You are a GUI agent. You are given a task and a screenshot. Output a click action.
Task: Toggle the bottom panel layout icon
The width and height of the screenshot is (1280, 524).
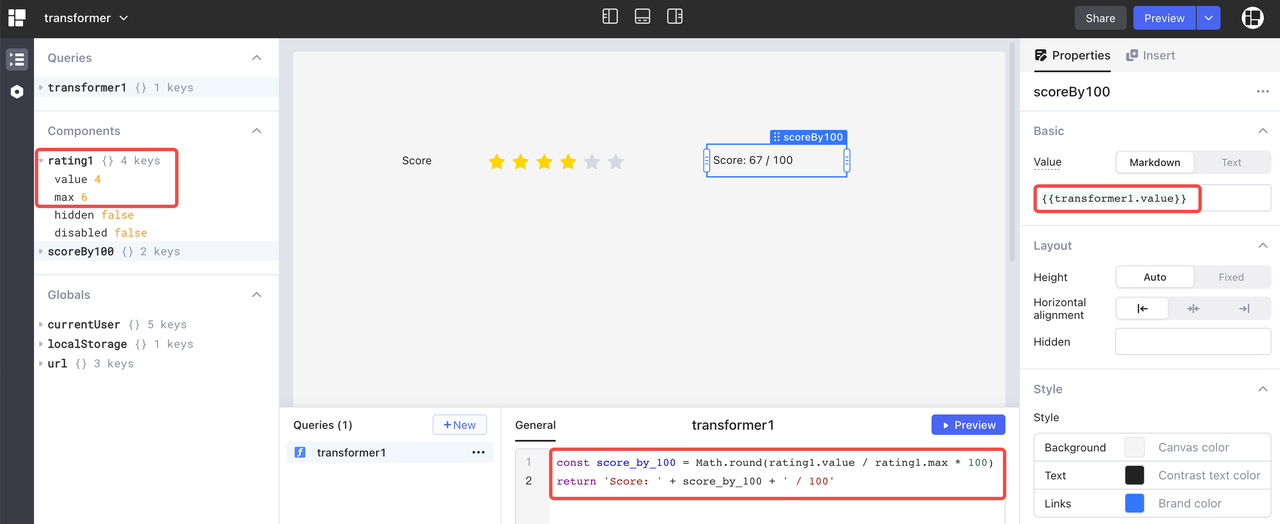[642, 17]
